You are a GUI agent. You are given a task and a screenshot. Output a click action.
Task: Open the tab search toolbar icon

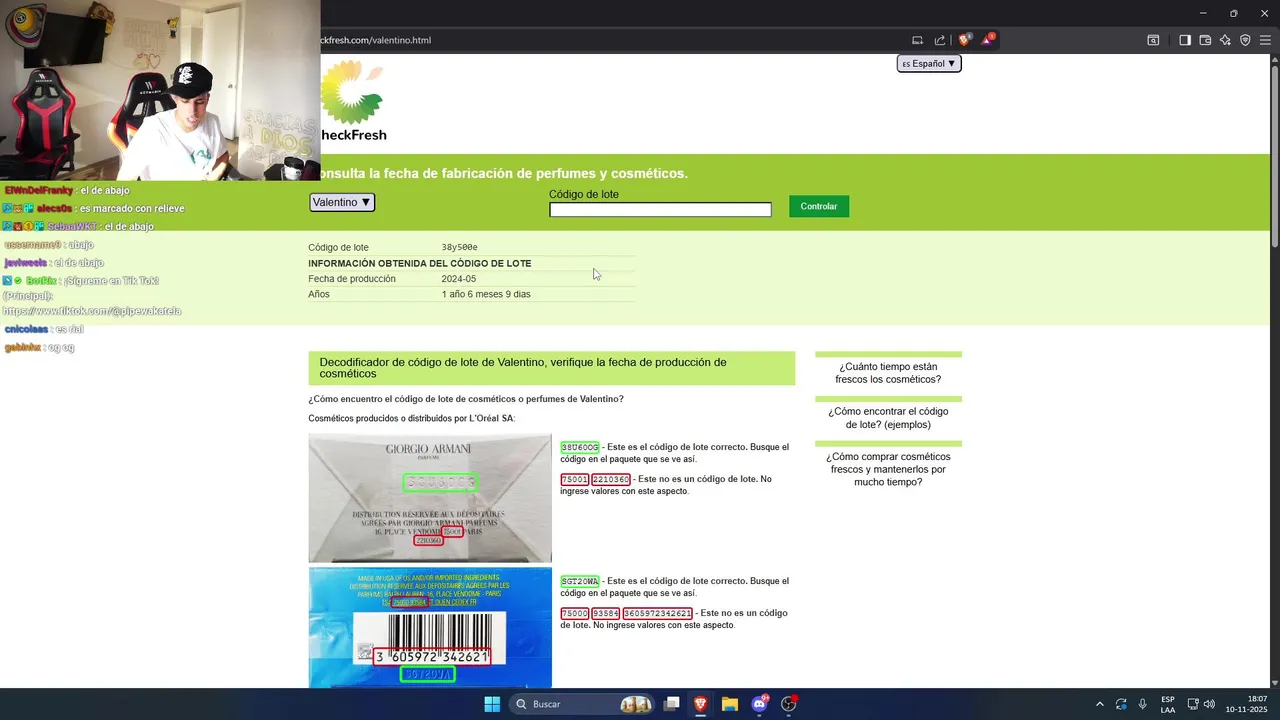tap(1153, 40)
